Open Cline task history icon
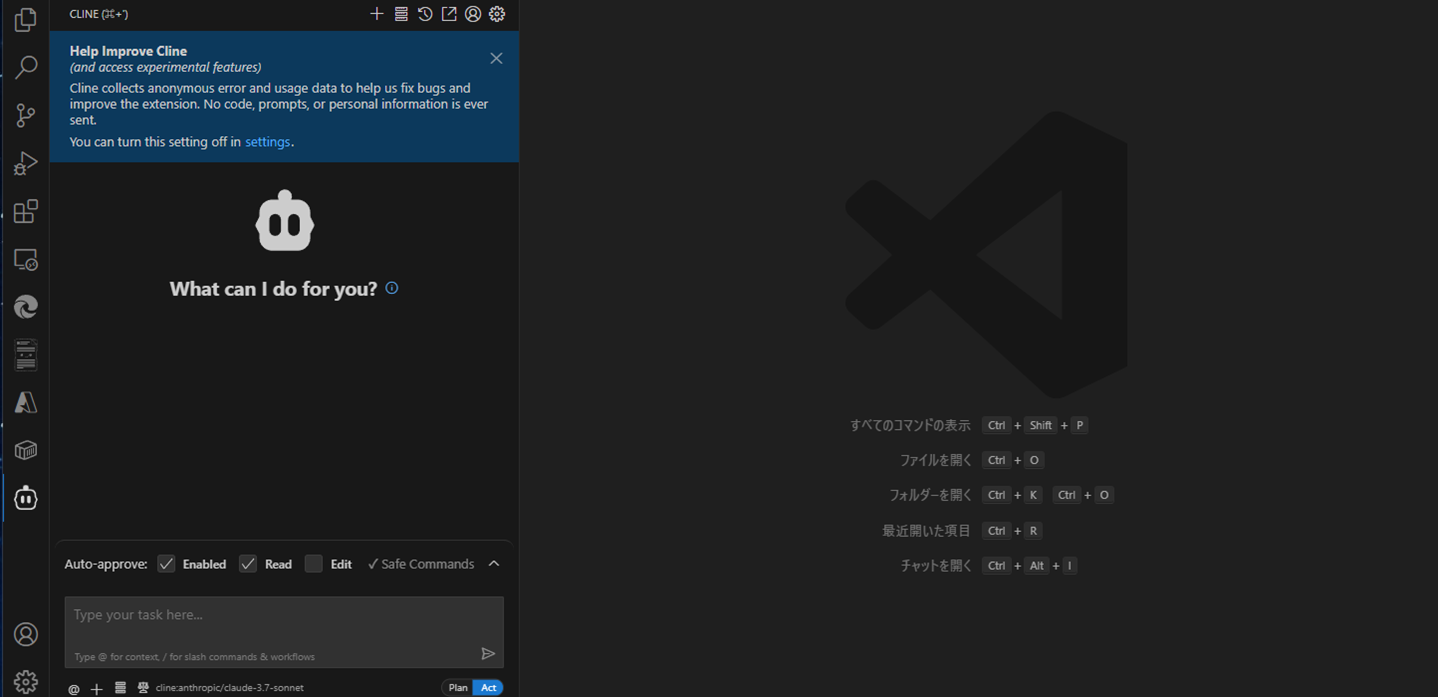Viewport: 1438px width, 697px height. click(x=425, y=14)
